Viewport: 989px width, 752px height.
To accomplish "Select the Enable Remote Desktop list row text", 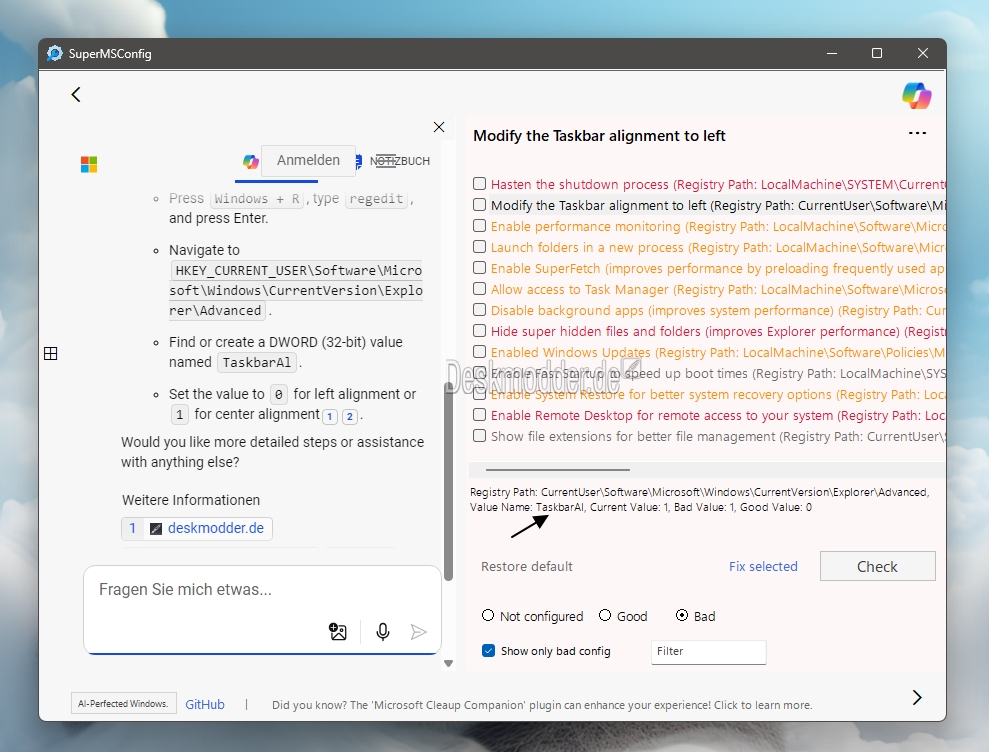I will [718, 415].
